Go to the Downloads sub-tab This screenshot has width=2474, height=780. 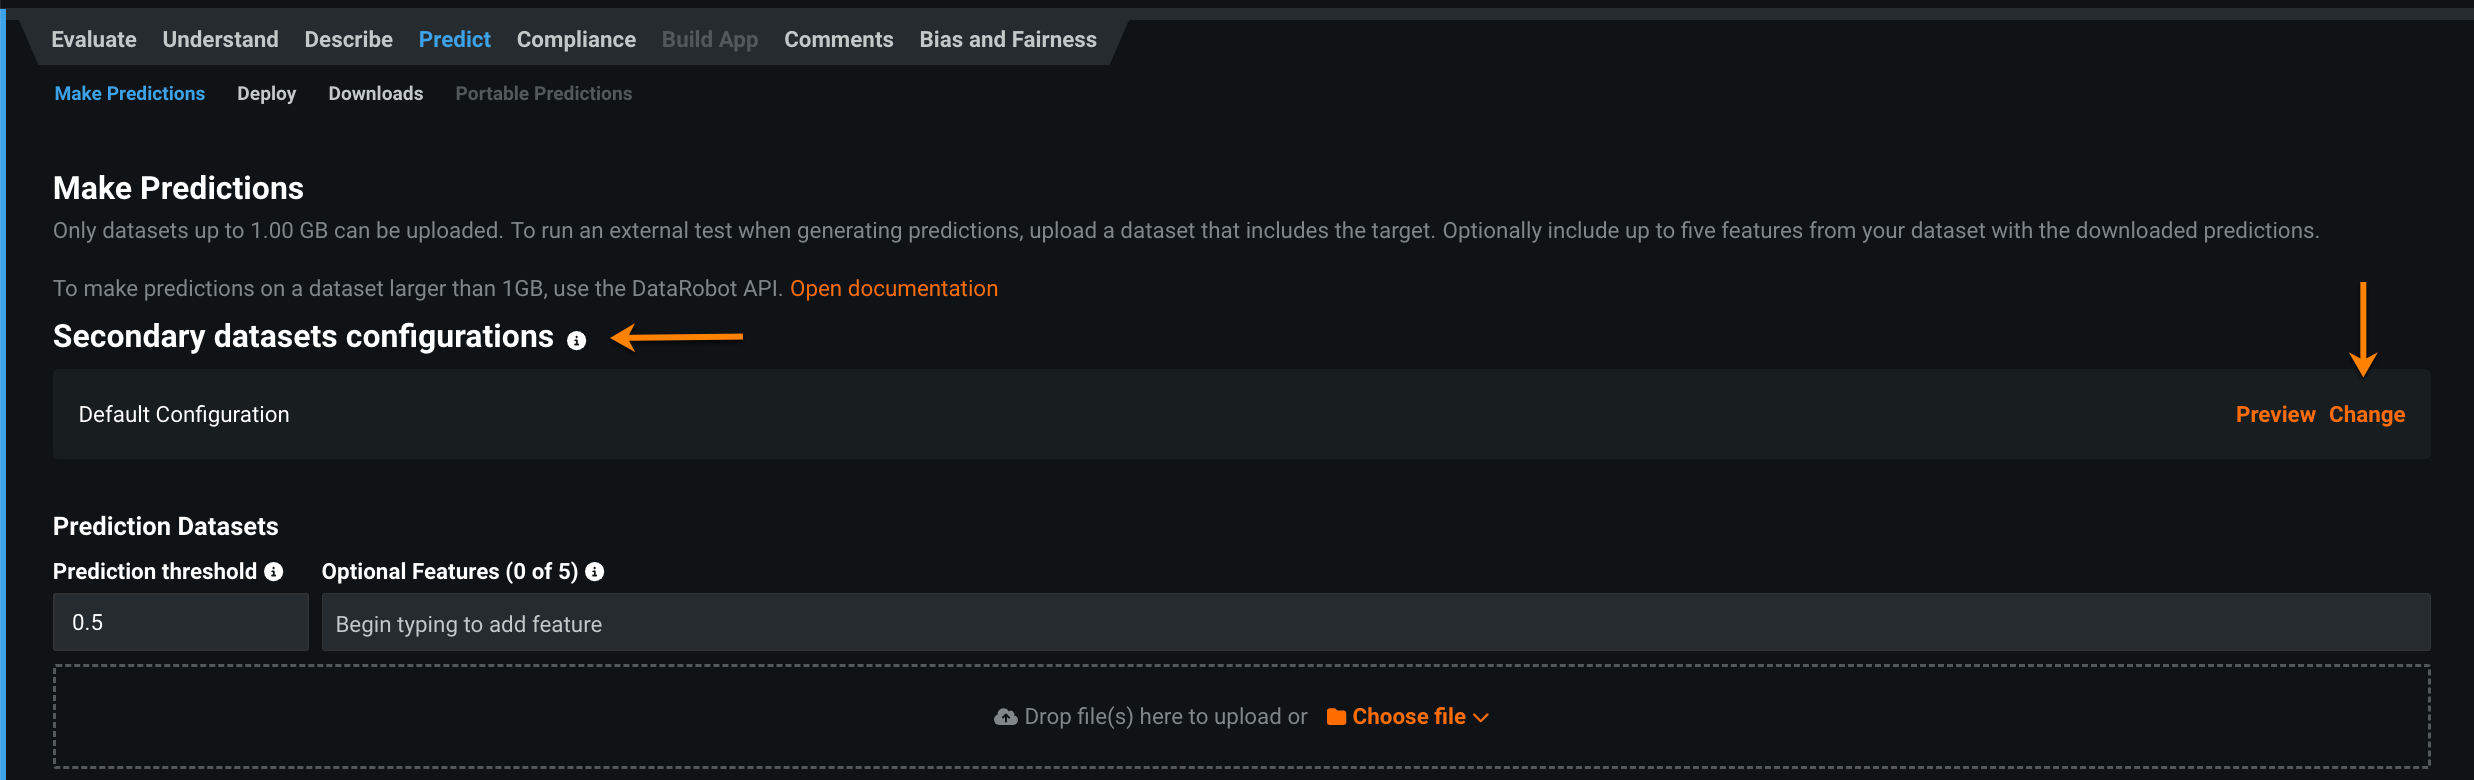pos(376,94)
